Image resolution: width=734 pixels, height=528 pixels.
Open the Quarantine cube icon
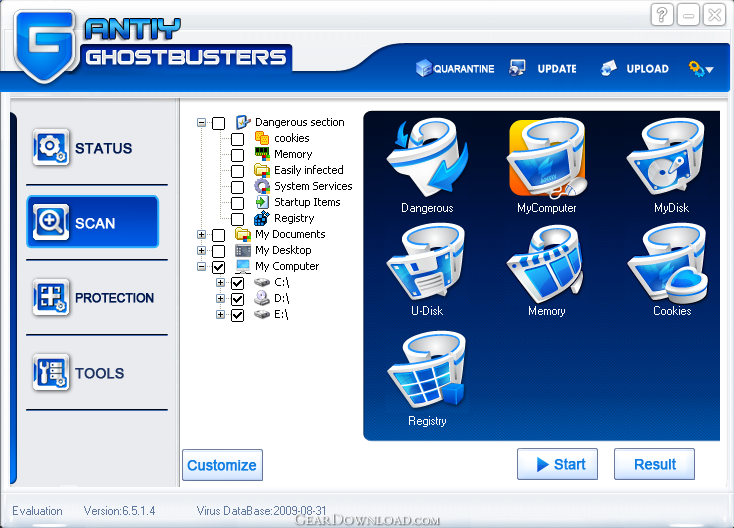[x=423, y=68]
